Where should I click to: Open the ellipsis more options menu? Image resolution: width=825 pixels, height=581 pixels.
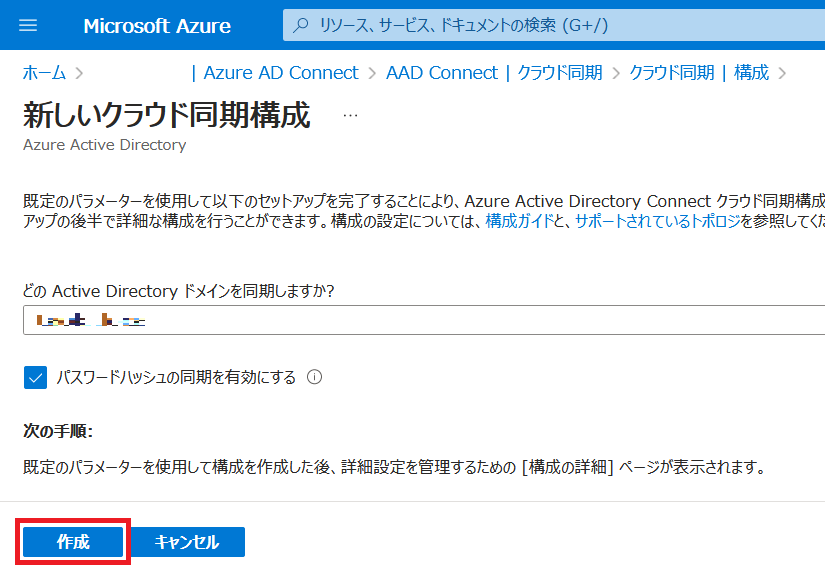click(350, 115)
